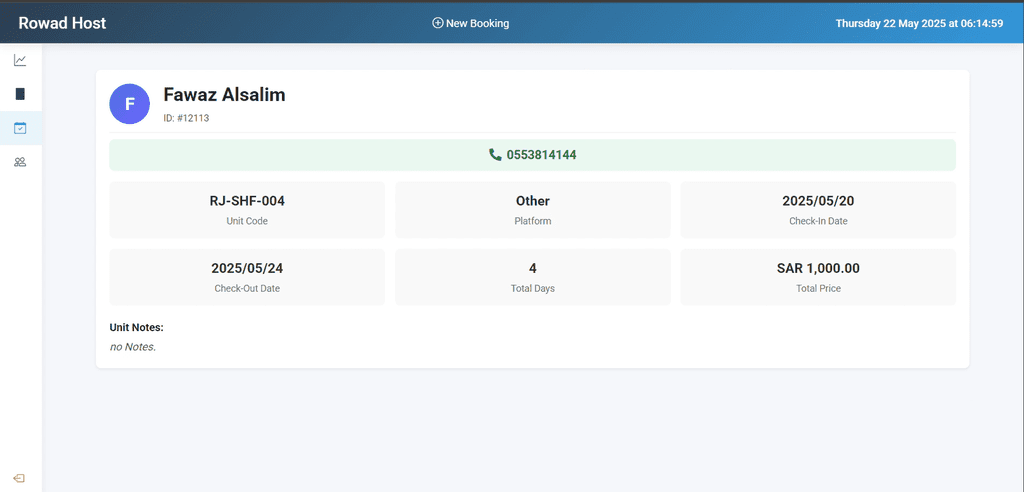Viewport: 1024px width, 492px height.
Task: Click the total price SAR 1,000.00
Action: pos(818,269)
